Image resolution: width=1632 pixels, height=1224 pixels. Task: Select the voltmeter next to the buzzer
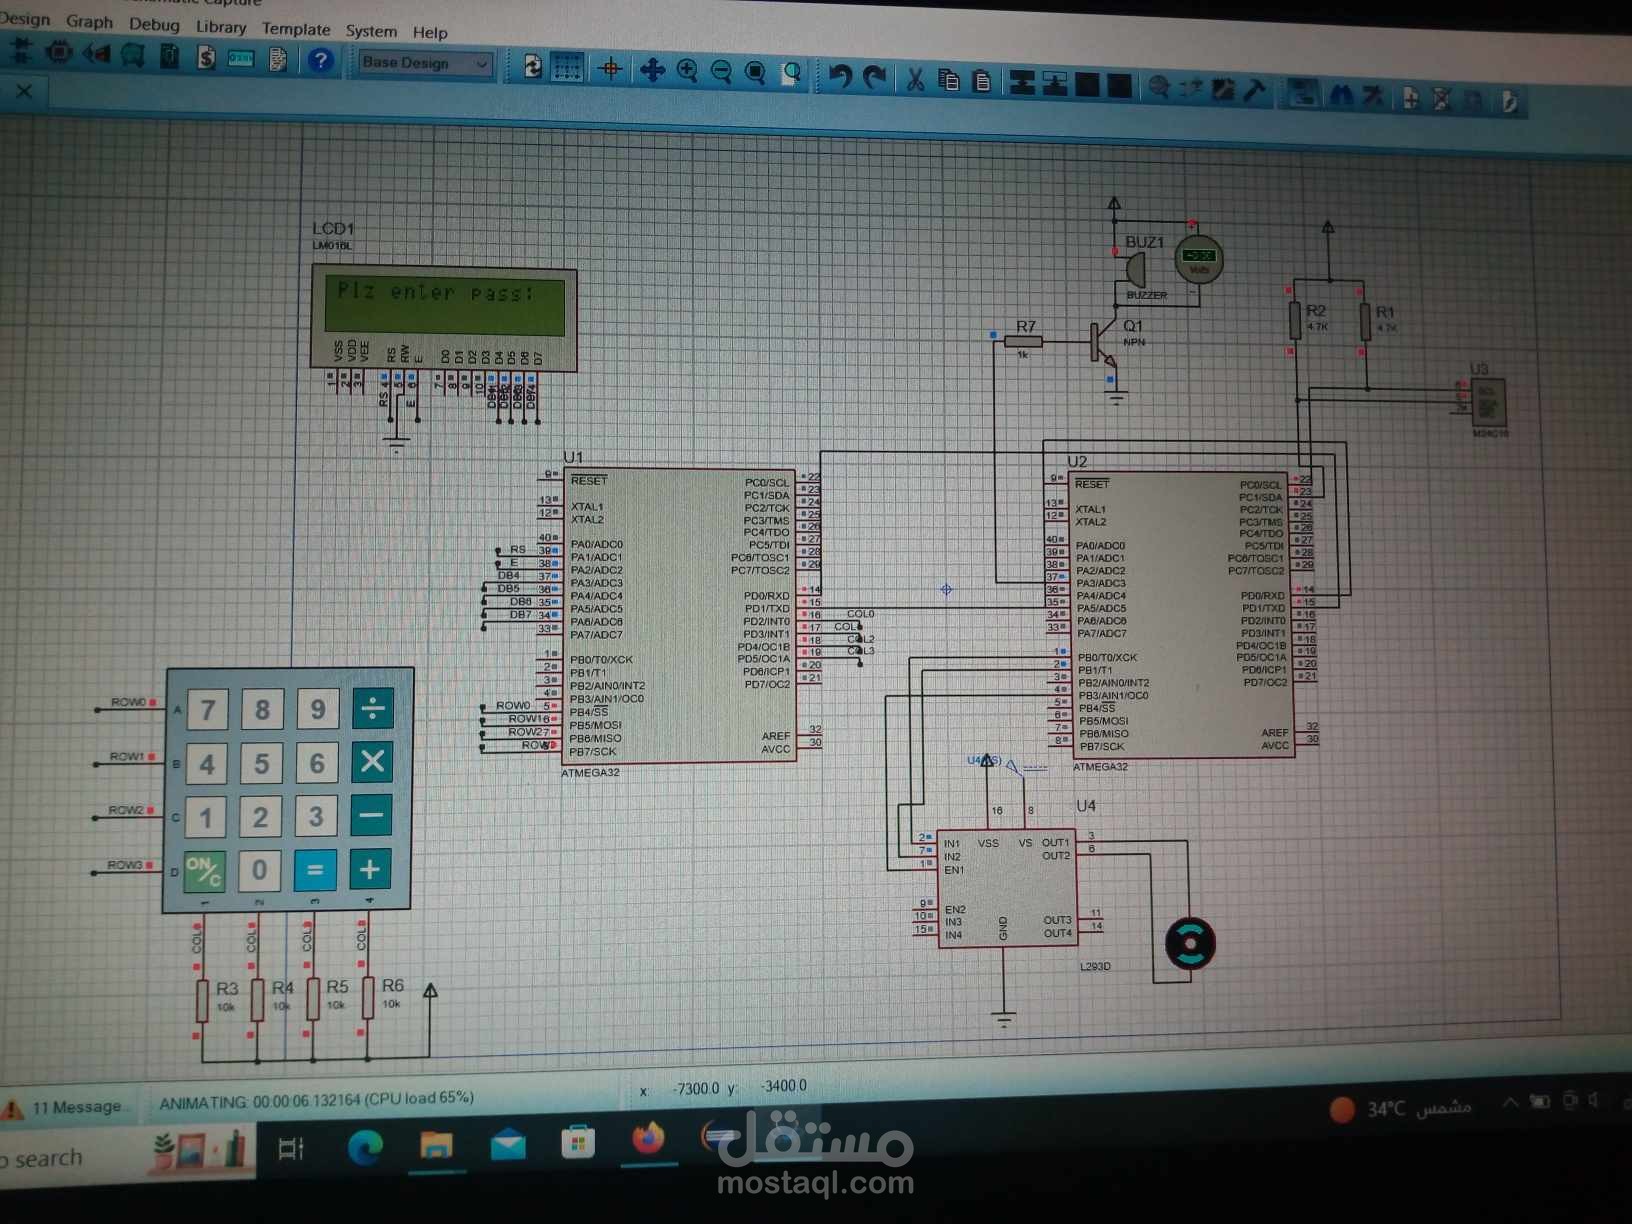[x=1198, y=259]
